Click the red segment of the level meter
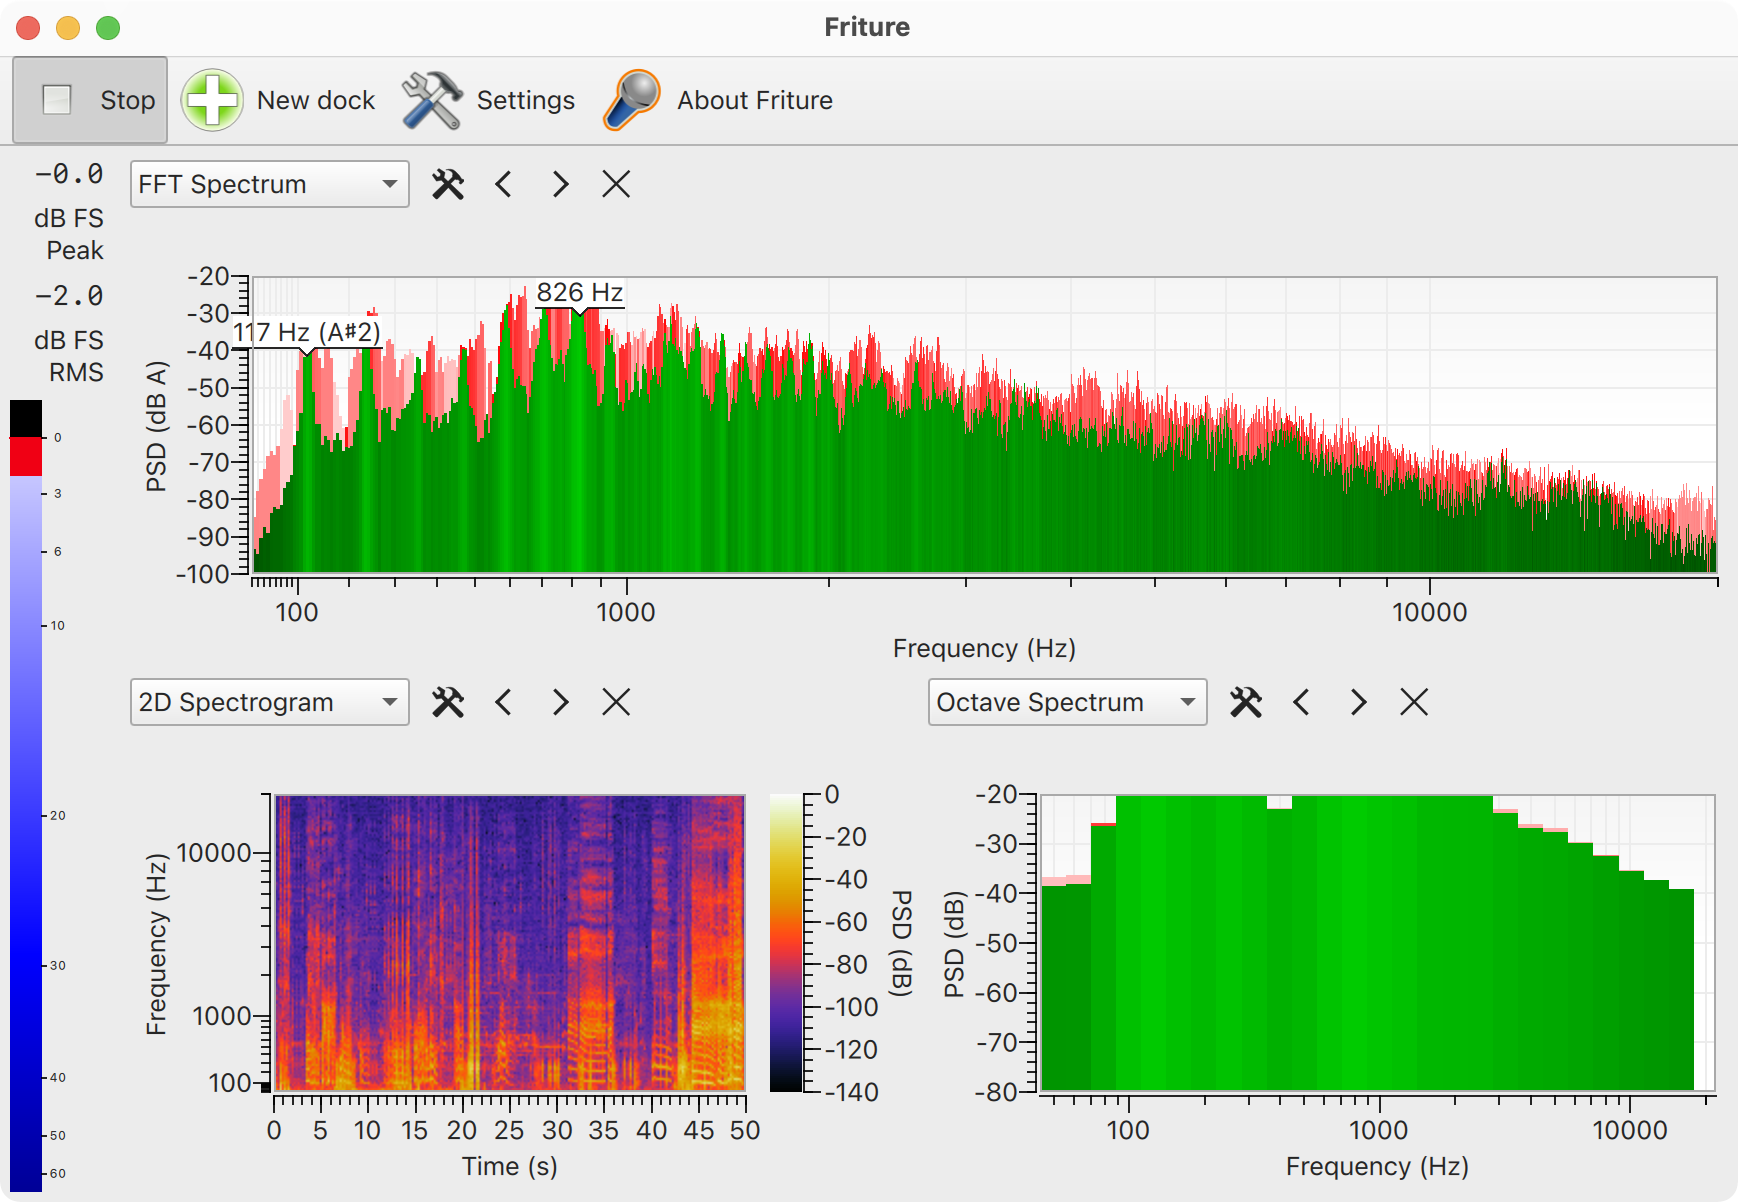The image size is (1738, 1202). pyautogui.click(x=26, y=456)
